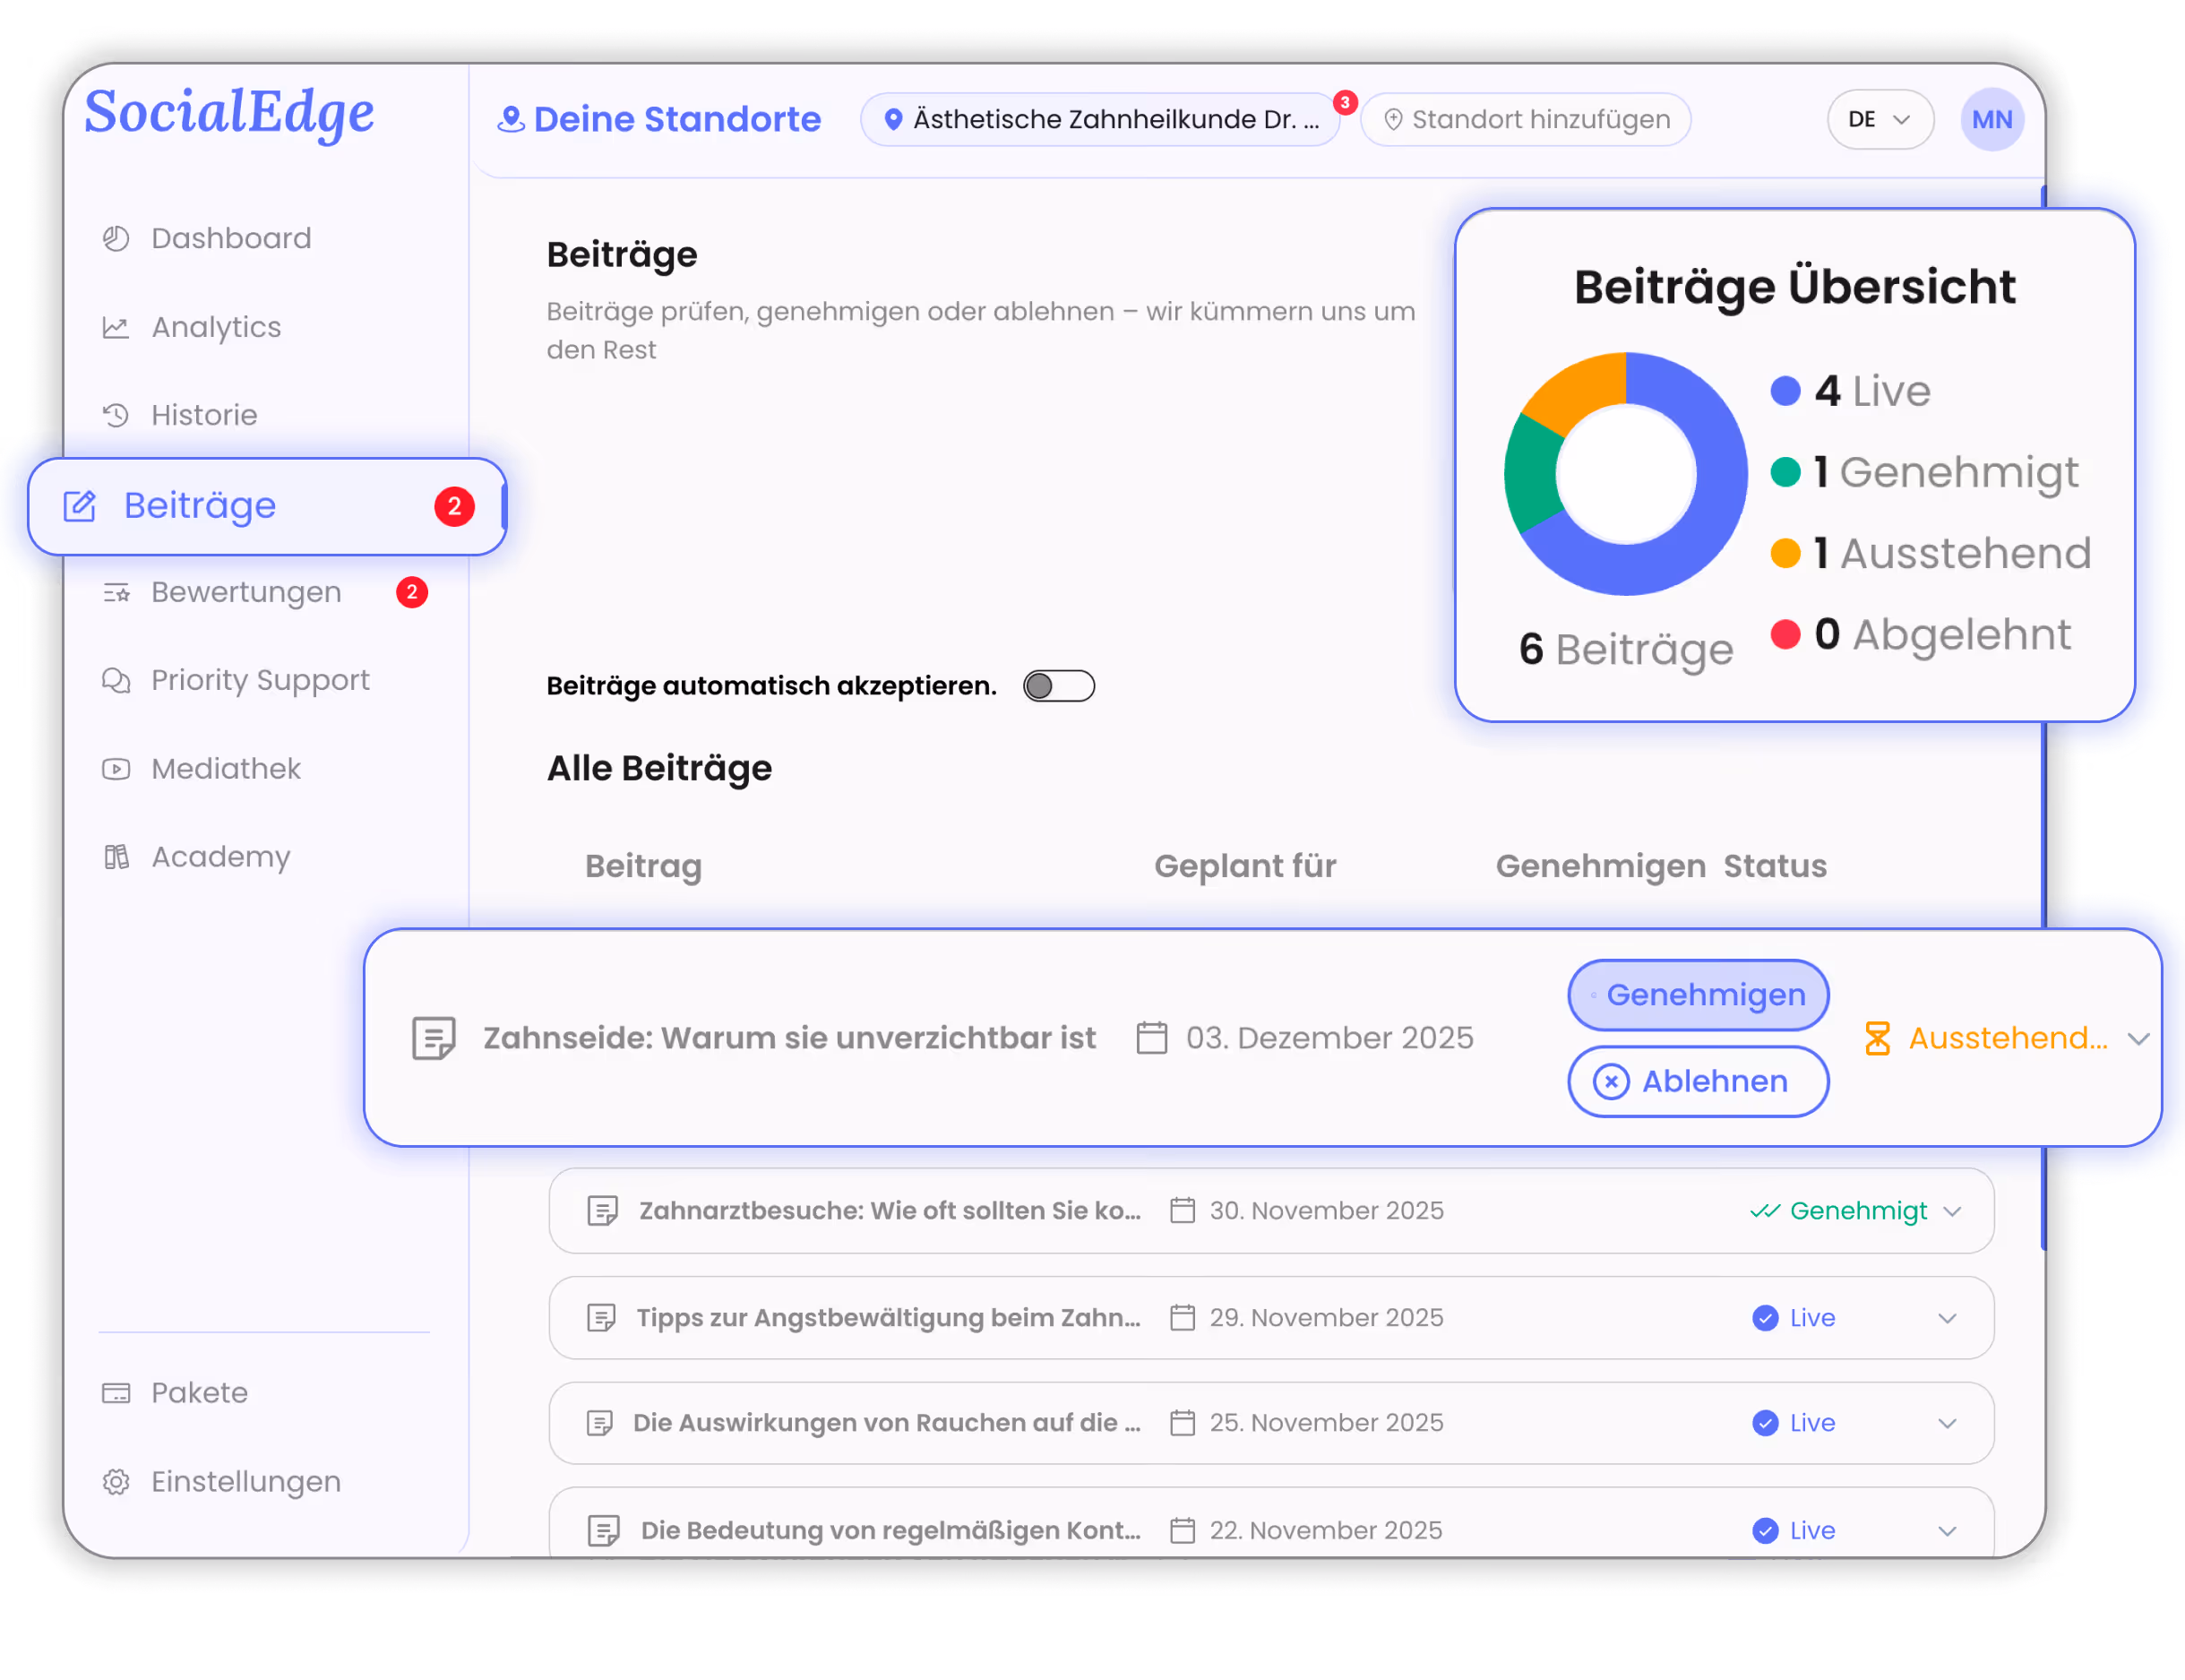Click the Einstellungen gear icon
Image resolution: width=2185 pixels, height=1680 pixels.
tap(117, 1482)
